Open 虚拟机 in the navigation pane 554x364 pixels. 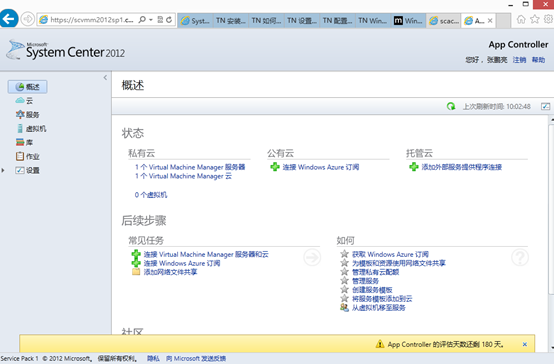click(x=31, y=129)
